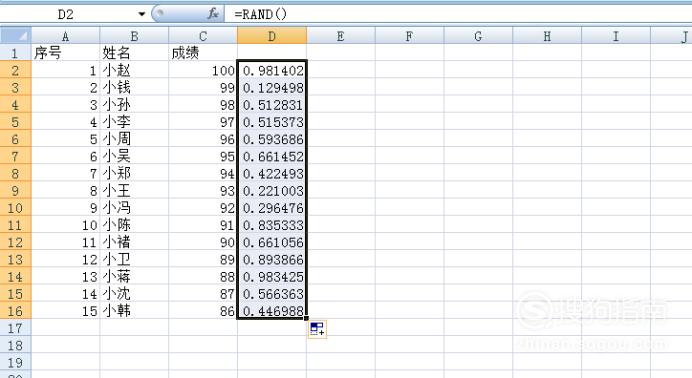
Task: Click cell with name 小王
Action: (x=134, y=191)
